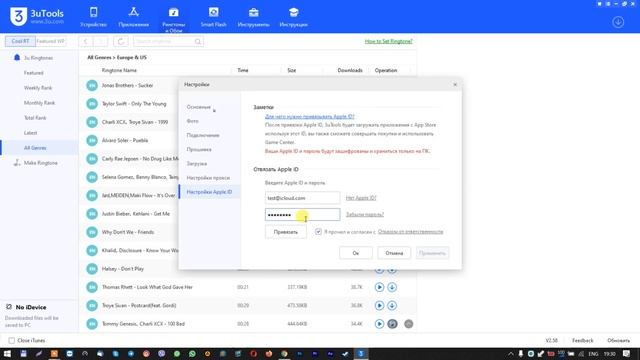Open the Приложения apps section
The height and width of the screenshot is (360, 640).
point(133,17)
